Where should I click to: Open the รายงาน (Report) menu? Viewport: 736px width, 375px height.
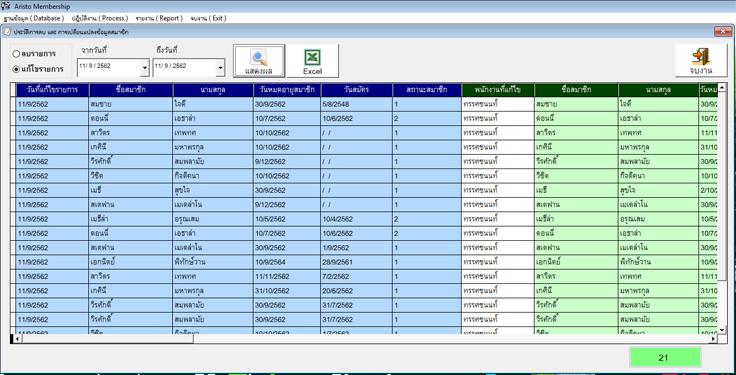point(159,18)
